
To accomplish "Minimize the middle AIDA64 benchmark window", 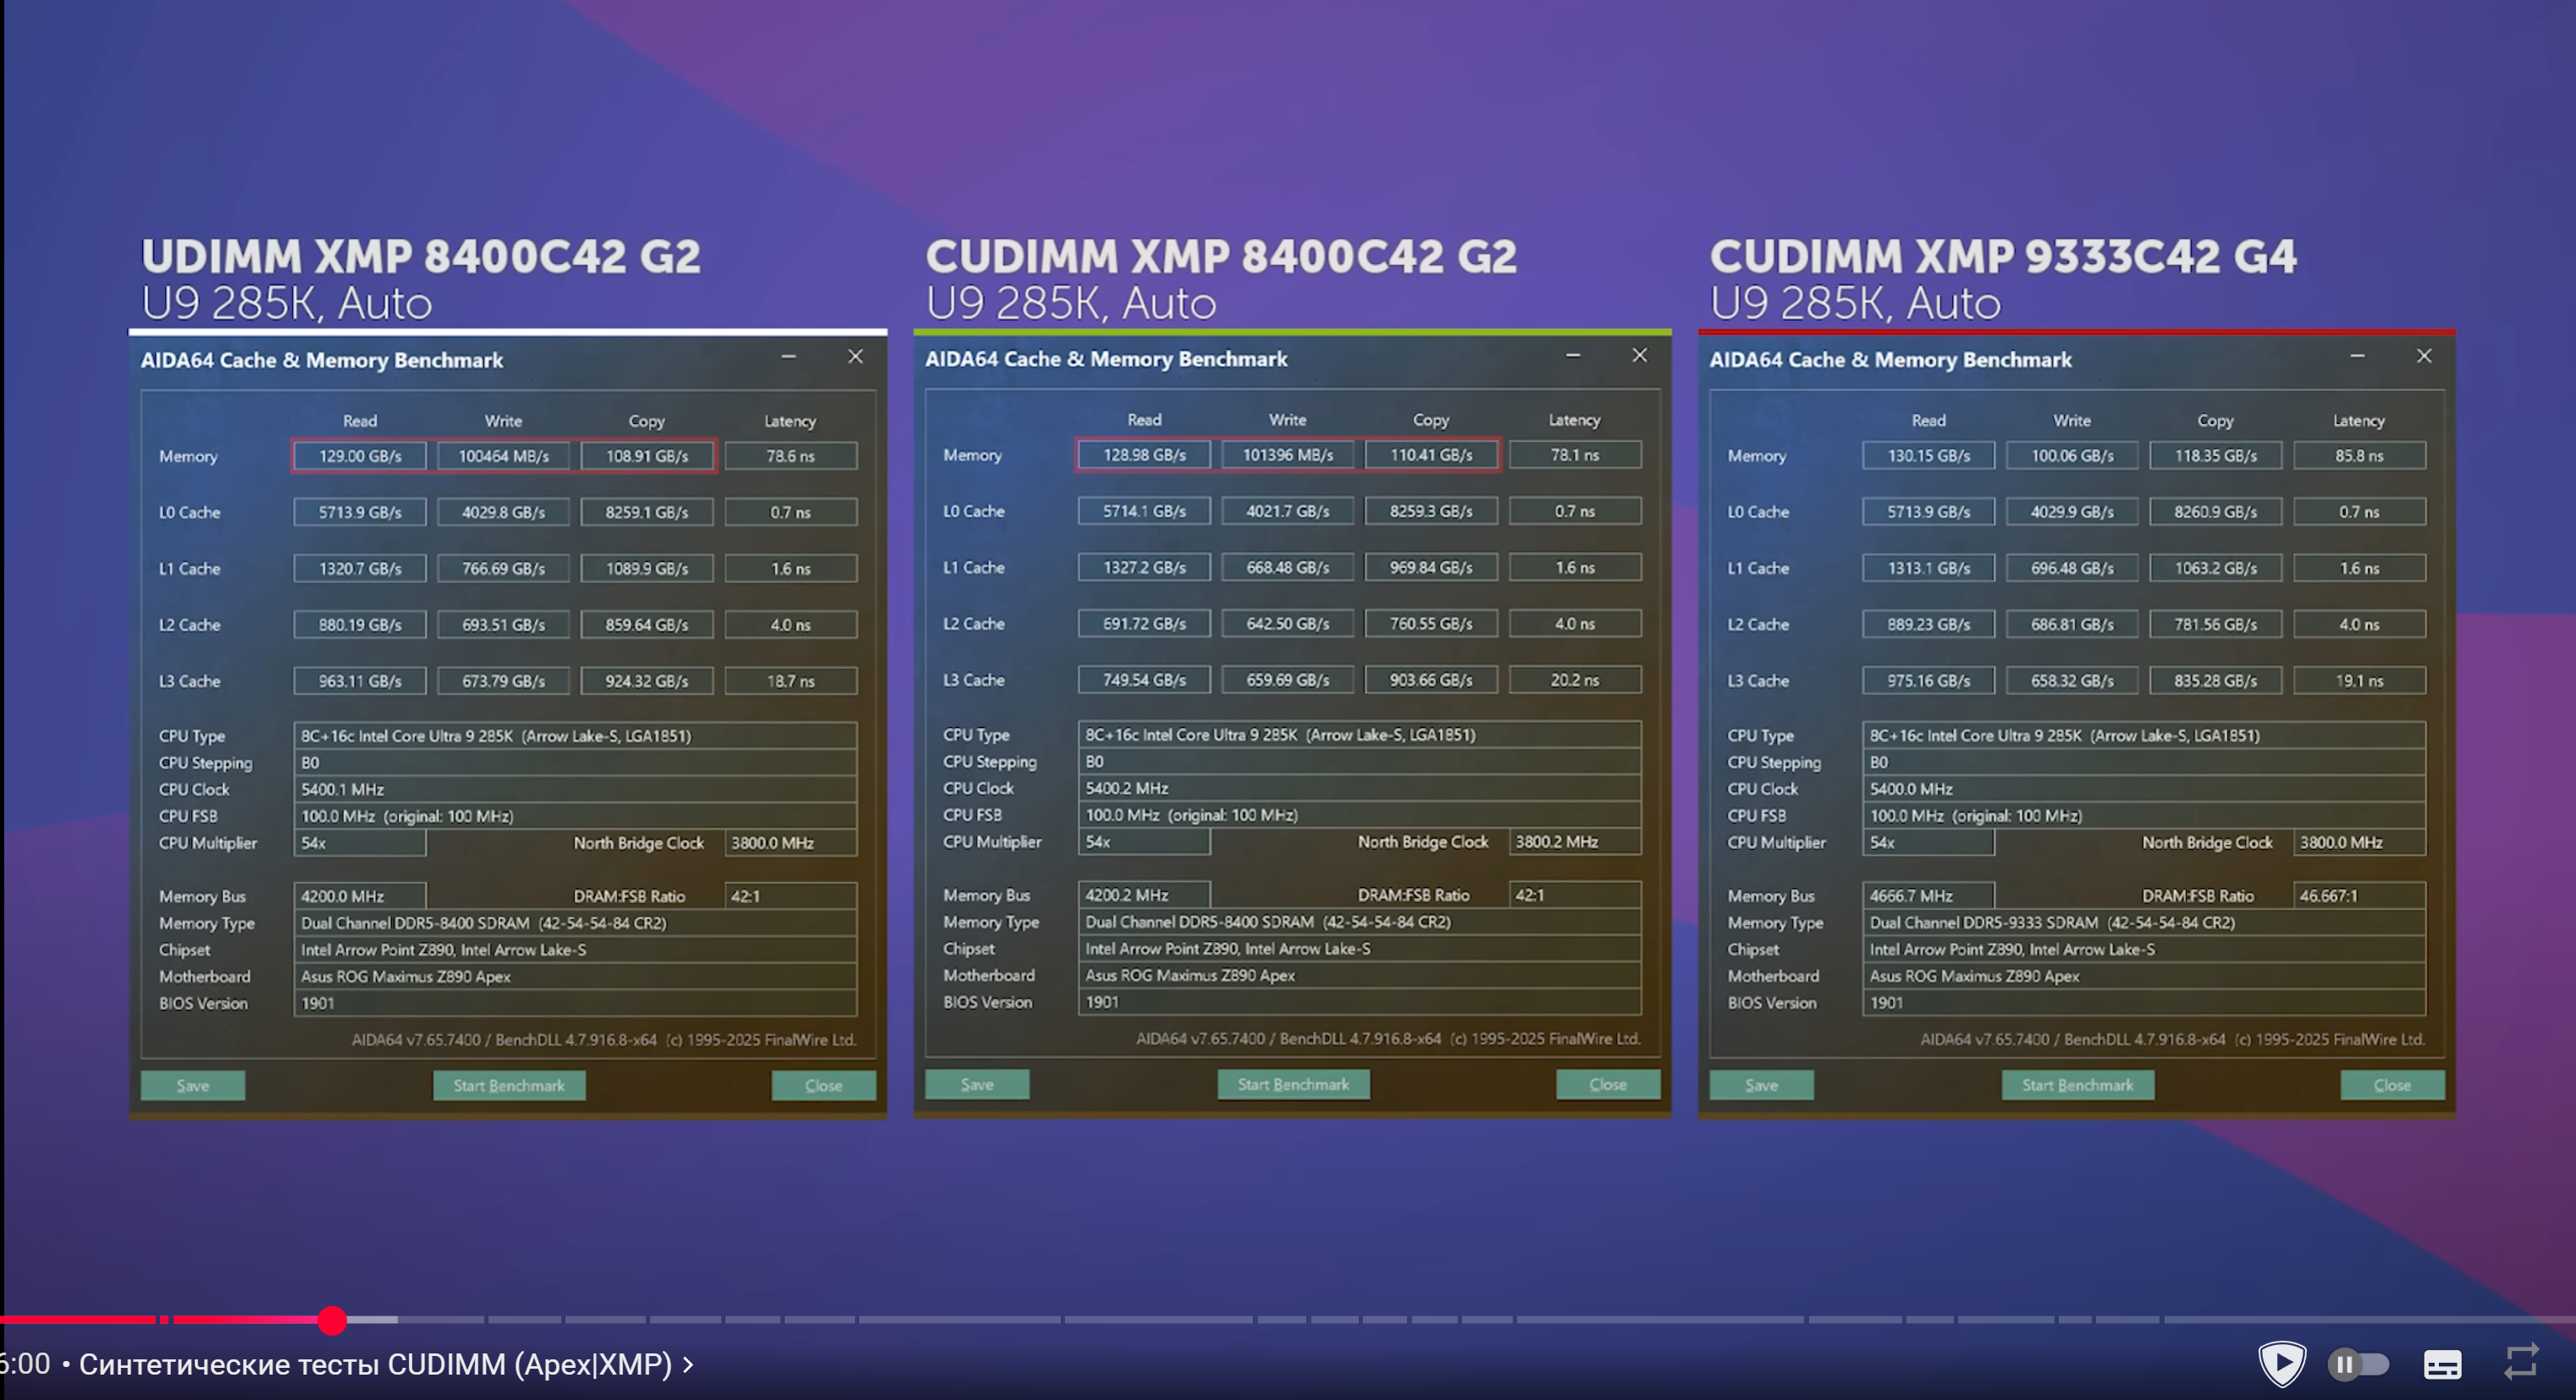I will (1573, 356).
